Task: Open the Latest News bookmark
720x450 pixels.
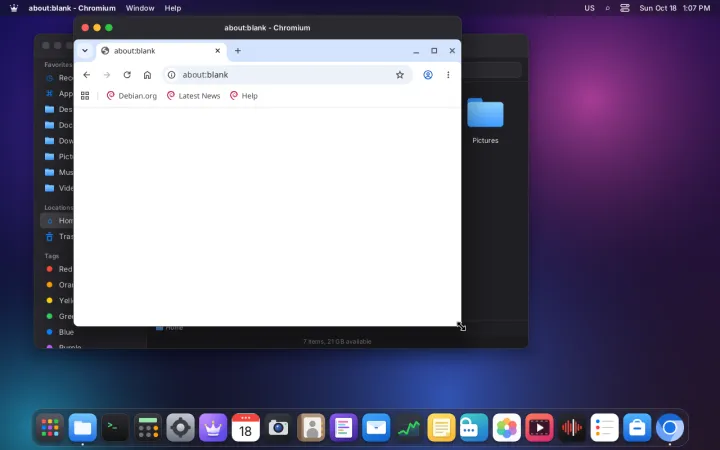Action: pyautogui.click(x=194, y=96)
